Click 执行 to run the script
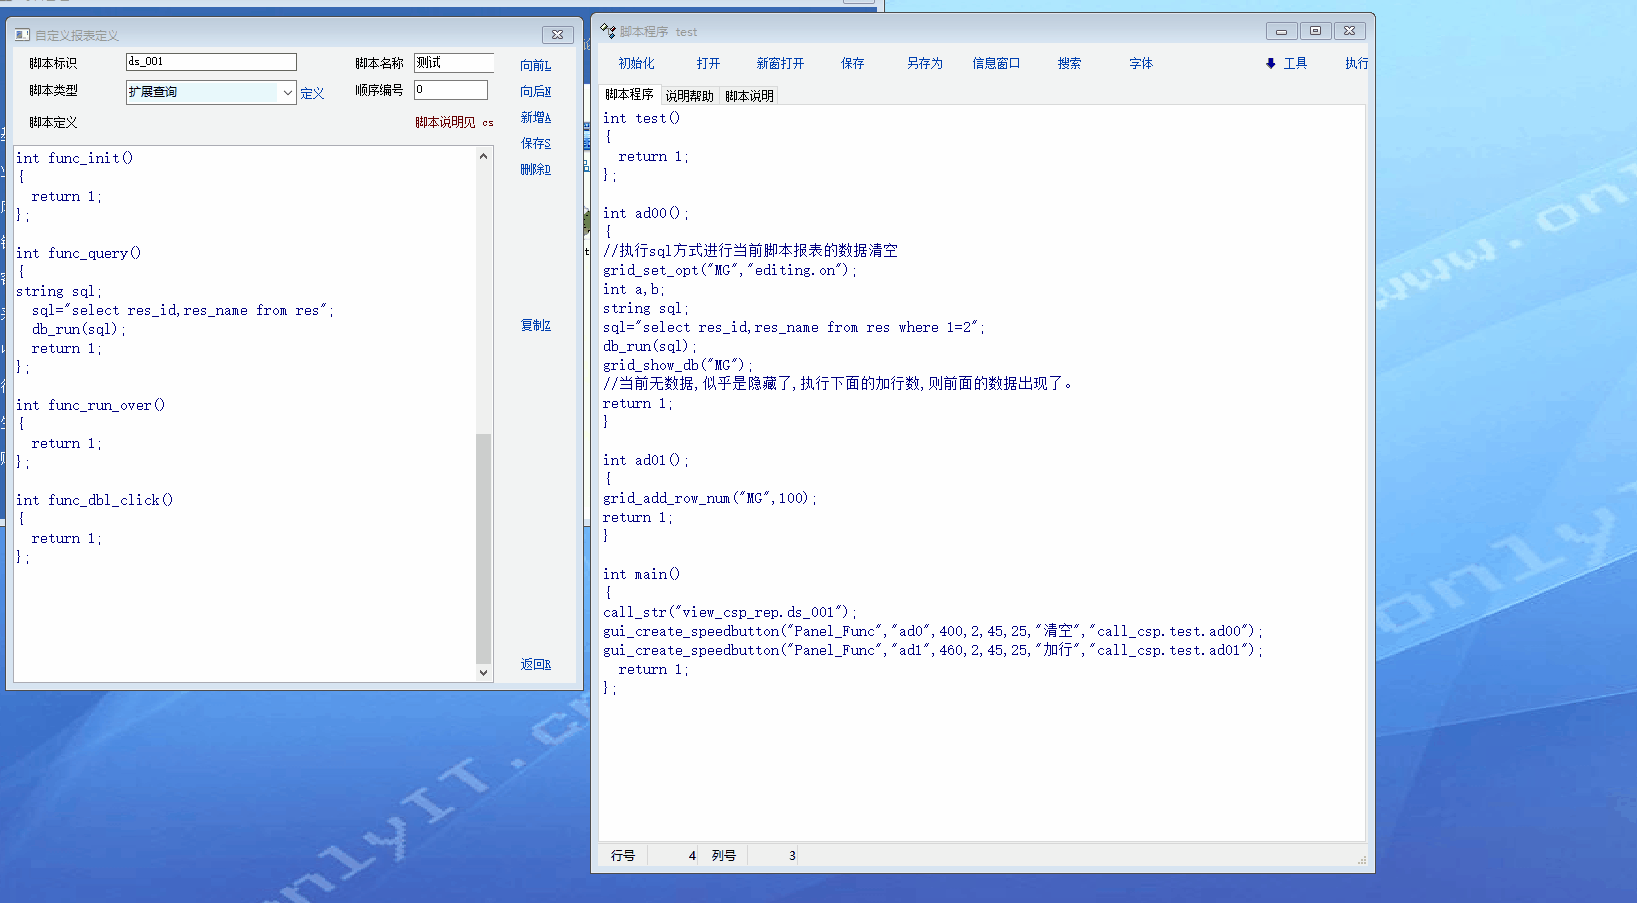Viewport: 1637px width, 903px height. (x=1356, y=64)
